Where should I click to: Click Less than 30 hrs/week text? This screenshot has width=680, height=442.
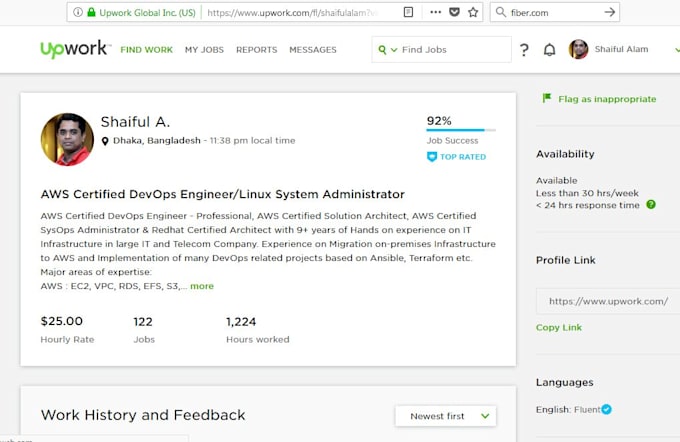pyautogui.click(x=587, y=193)
